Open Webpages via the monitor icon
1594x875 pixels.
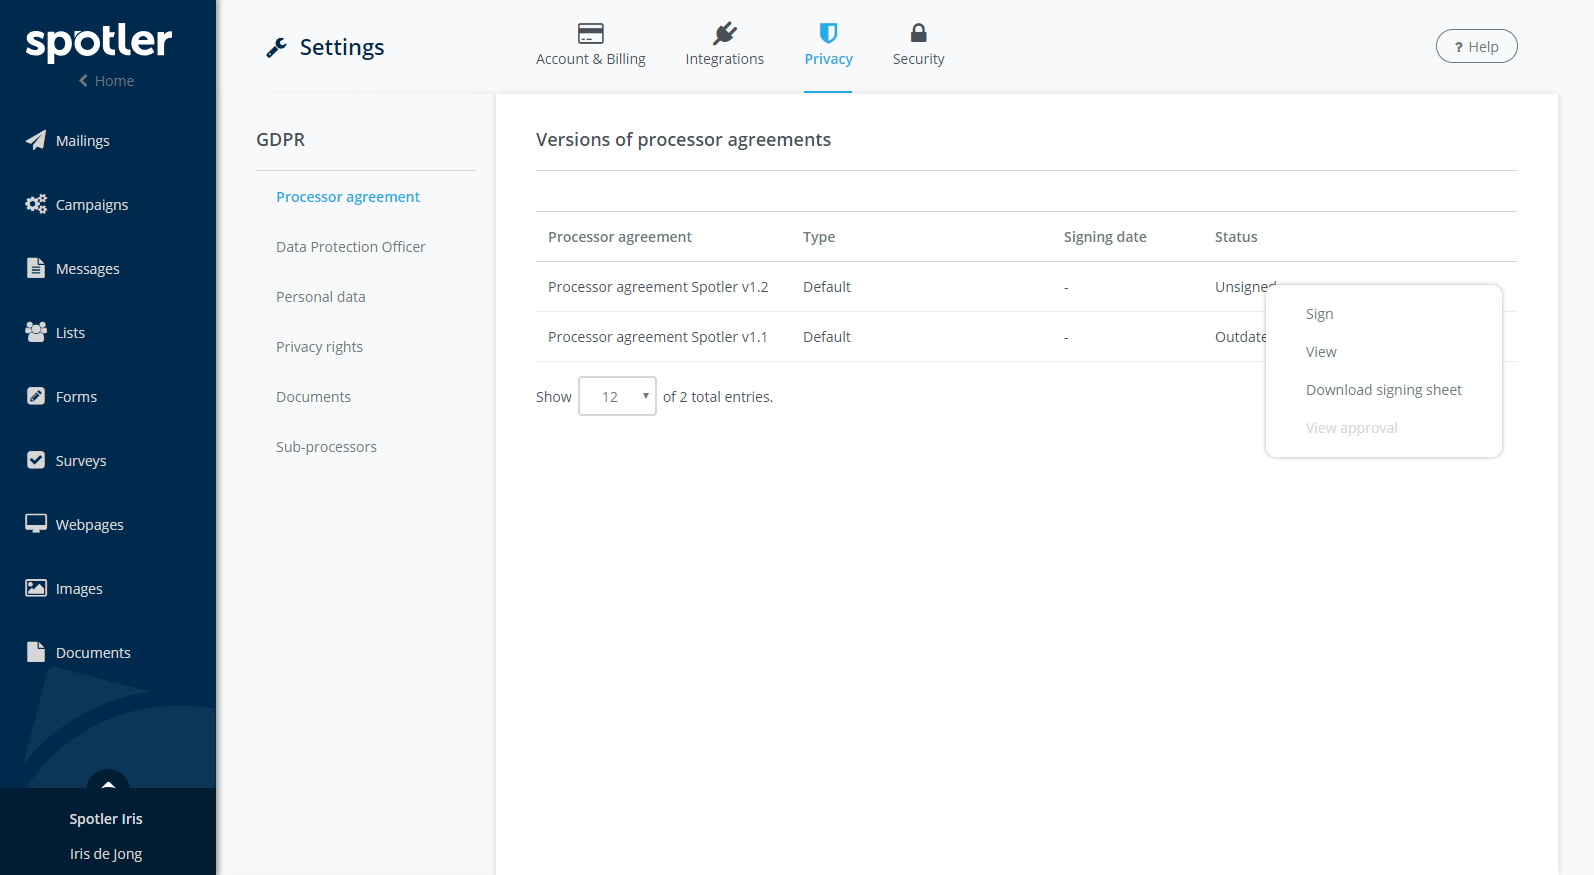coord(36,524)
